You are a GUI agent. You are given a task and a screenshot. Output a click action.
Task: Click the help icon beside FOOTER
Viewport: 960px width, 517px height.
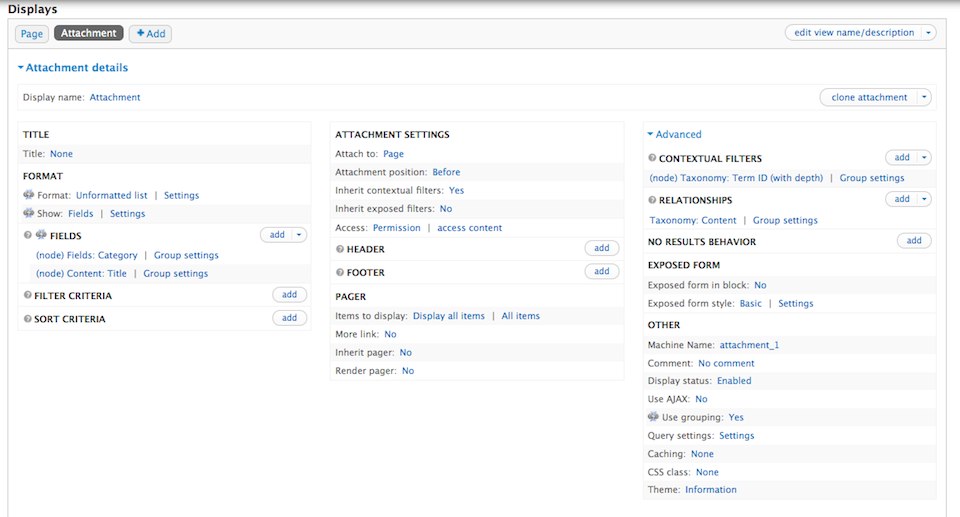340,272
